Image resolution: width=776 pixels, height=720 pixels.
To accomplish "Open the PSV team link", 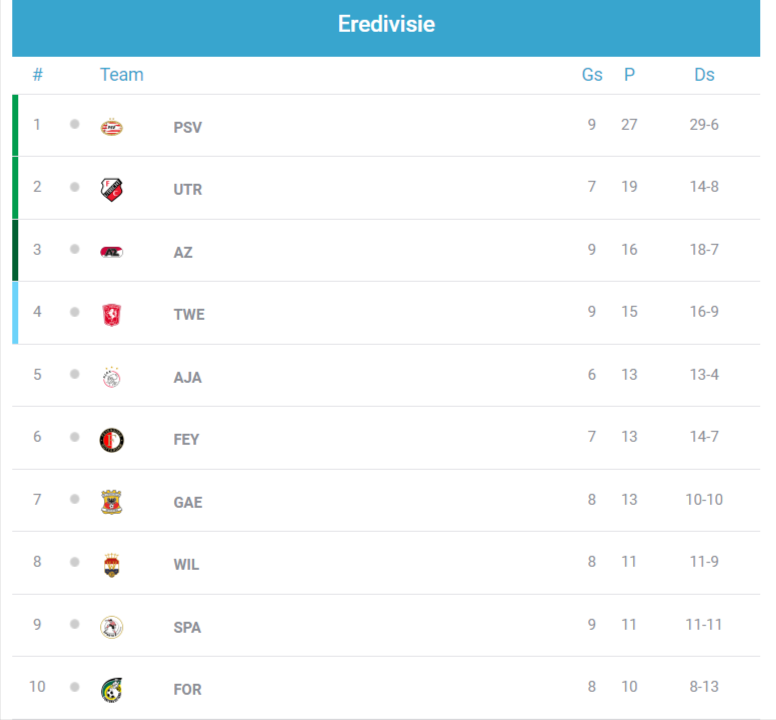I will click(x=187, y=127).
